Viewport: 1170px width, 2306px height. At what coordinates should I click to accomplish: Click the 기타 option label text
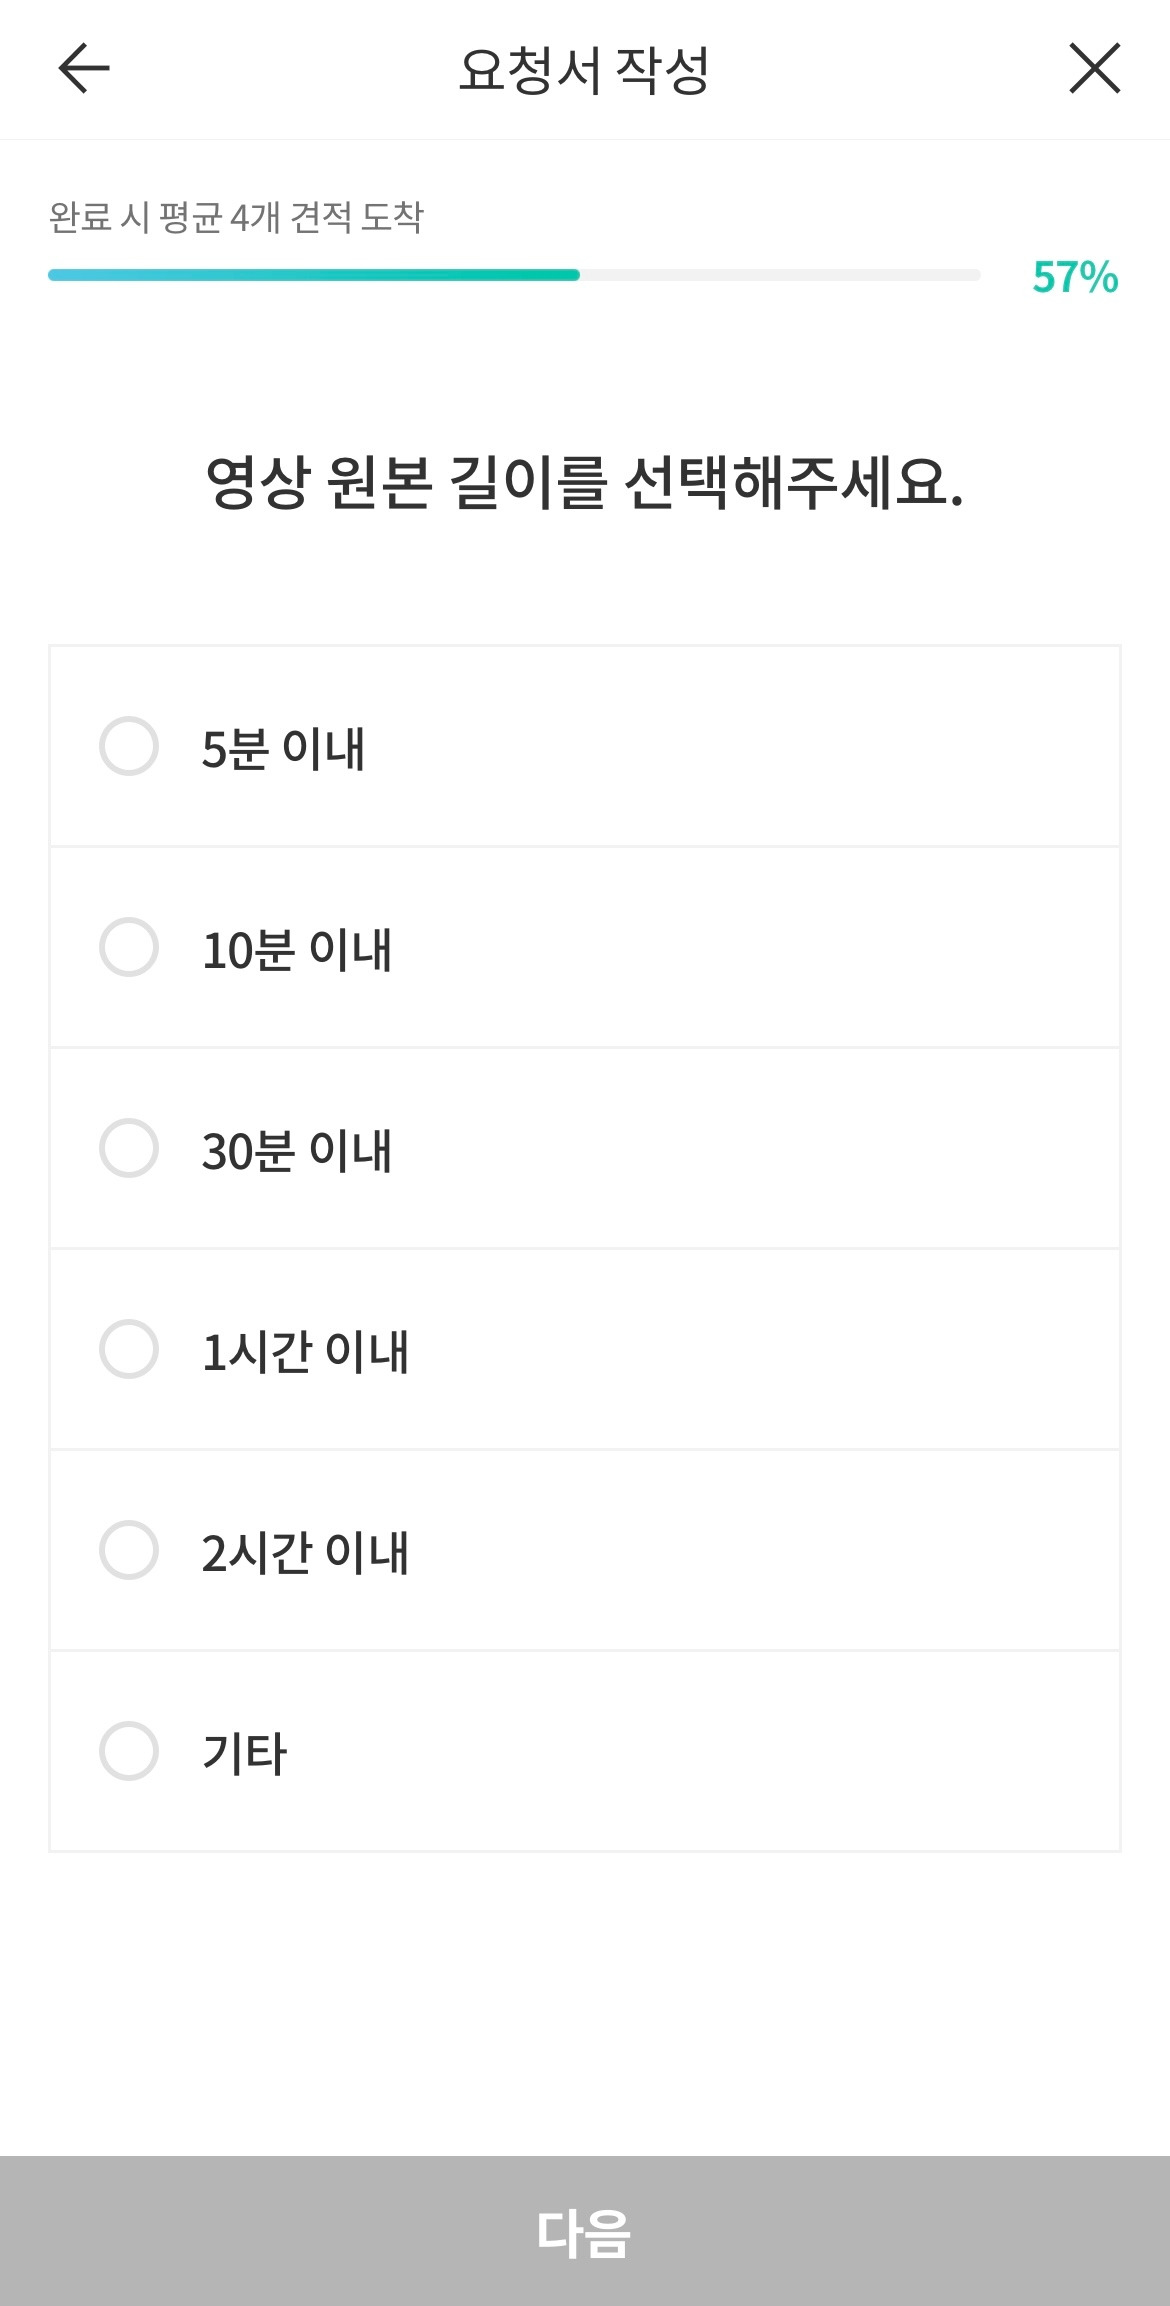tap(245, 1754)
